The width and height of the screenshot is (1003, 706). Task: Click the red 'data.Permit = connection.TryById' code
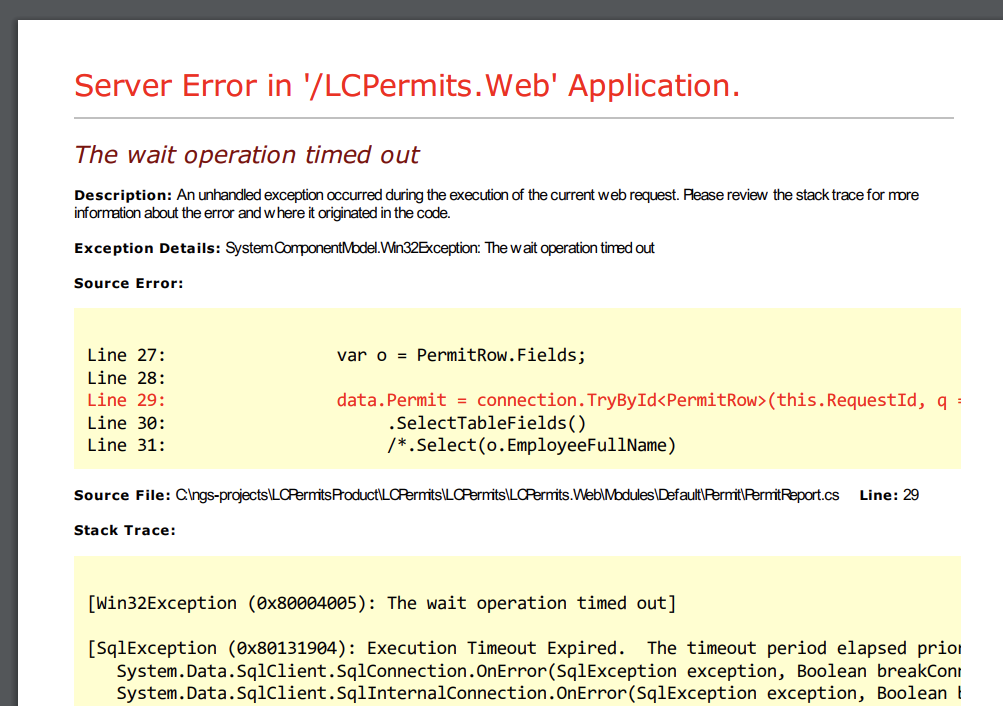click(x=649, y=400)
